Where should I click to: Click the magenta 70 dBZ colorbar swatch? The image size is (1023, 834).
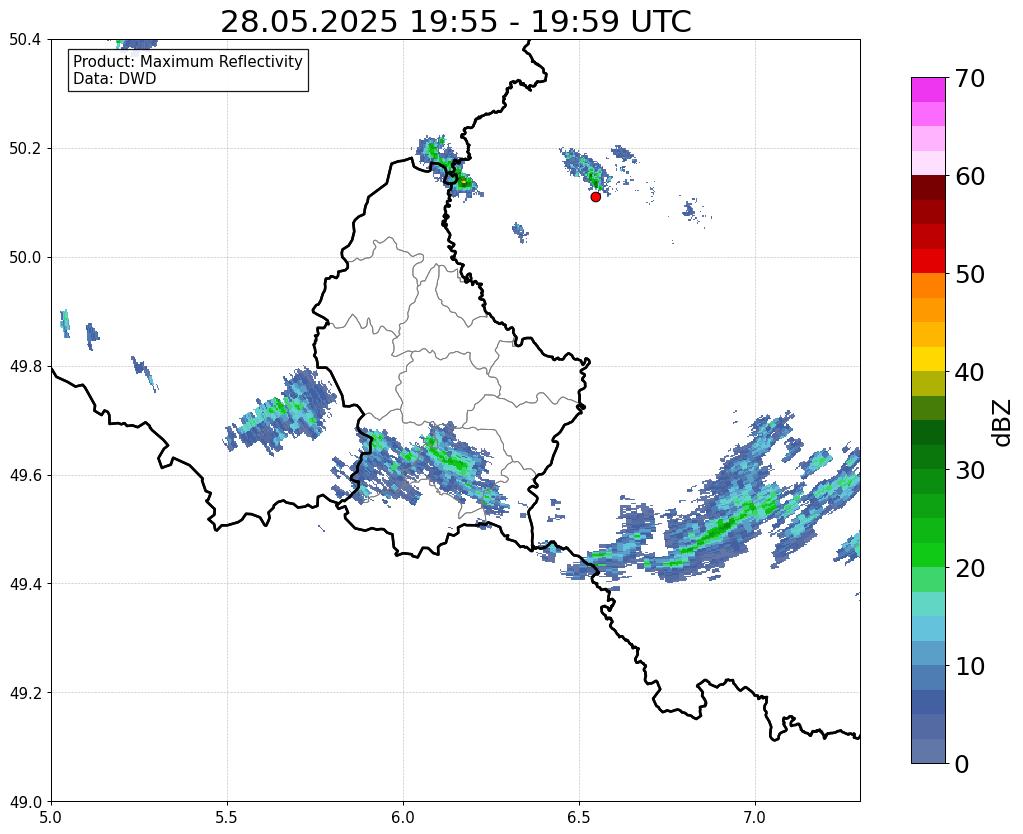[928, 90]
